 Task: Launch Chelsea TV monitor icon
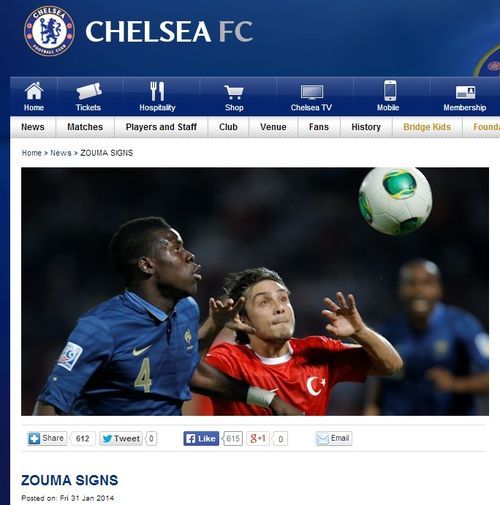[x=312, y=92]
